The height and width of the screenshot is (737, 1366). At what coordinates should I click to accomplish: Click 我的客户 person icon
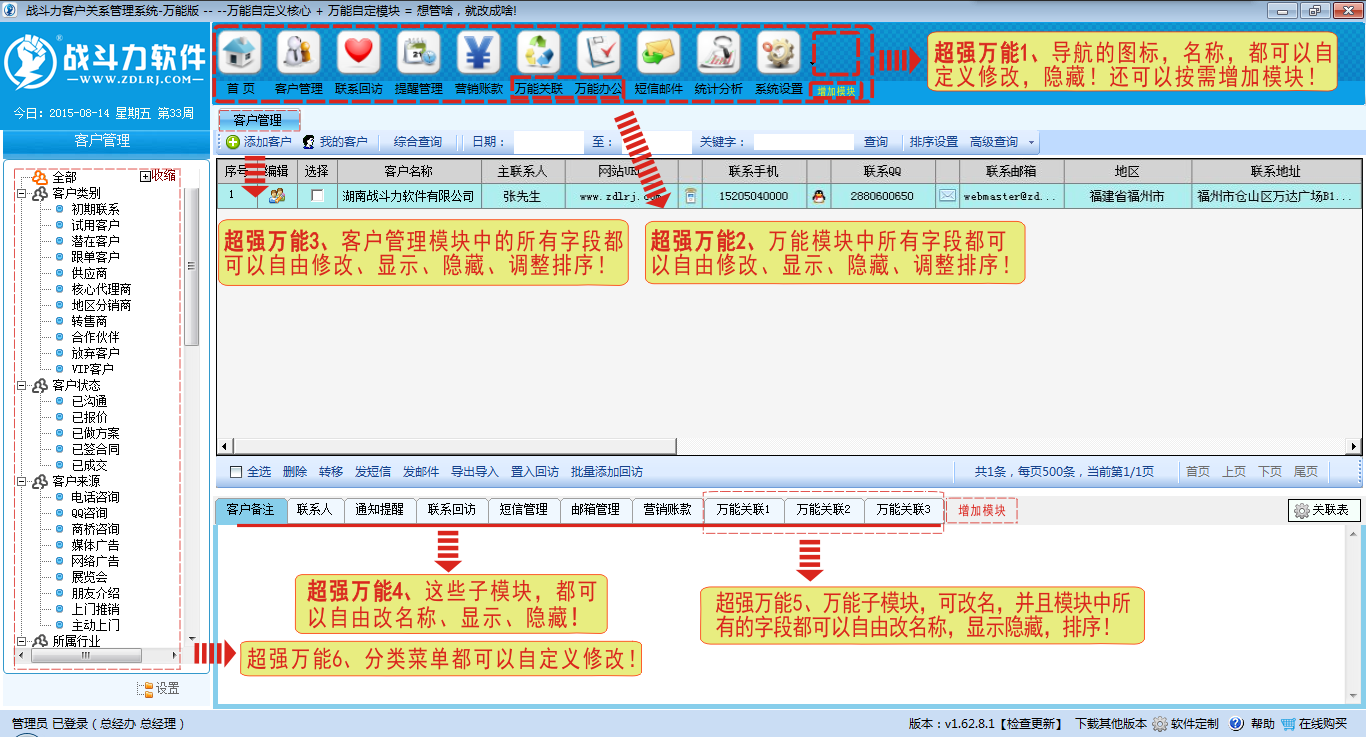click(309, 142)
